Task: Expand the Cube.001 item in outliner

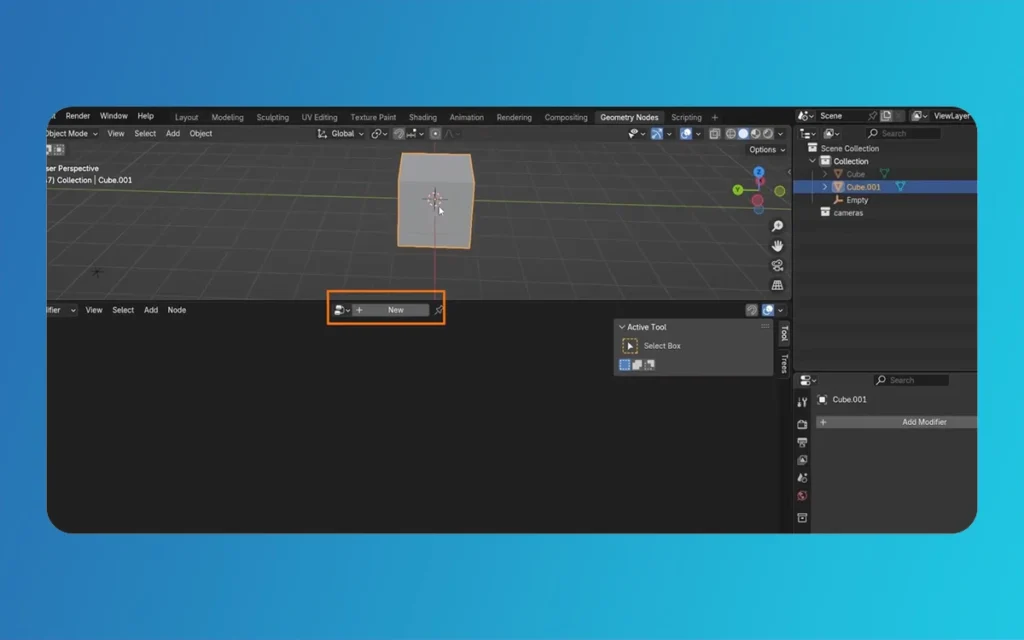Action: 825,187
